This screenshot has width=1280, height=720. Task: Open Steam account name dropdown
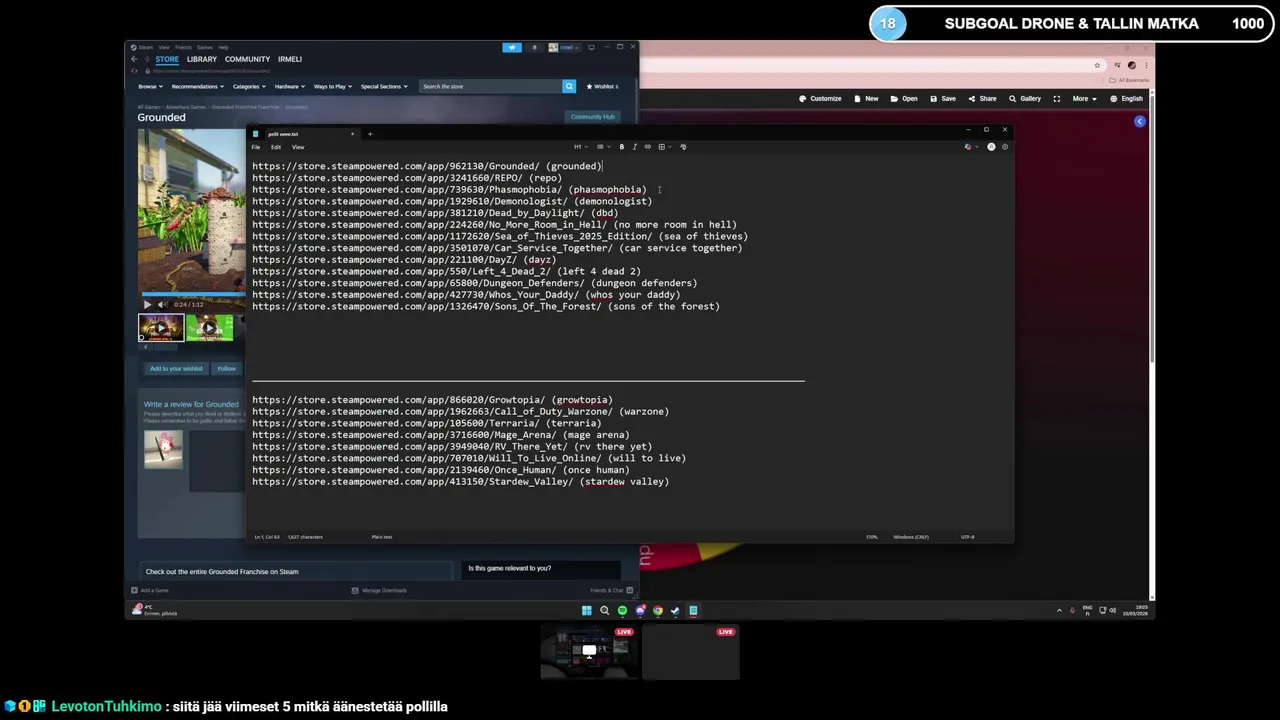[565, 47]
